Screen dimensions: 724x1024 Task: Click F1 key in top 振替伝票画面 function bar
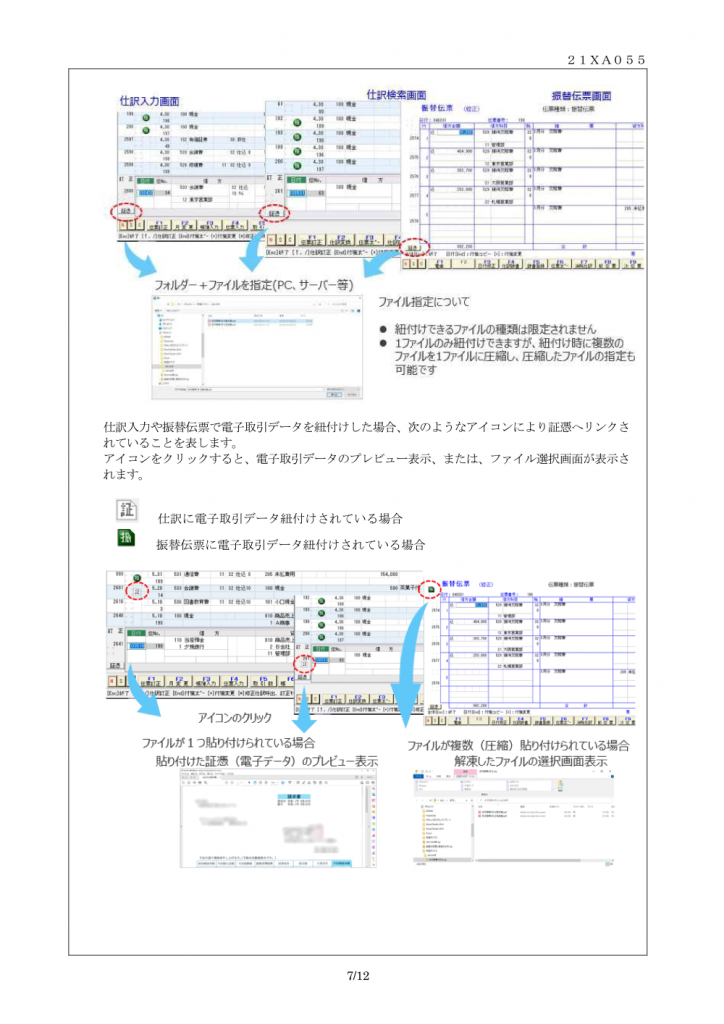(439, 263)
